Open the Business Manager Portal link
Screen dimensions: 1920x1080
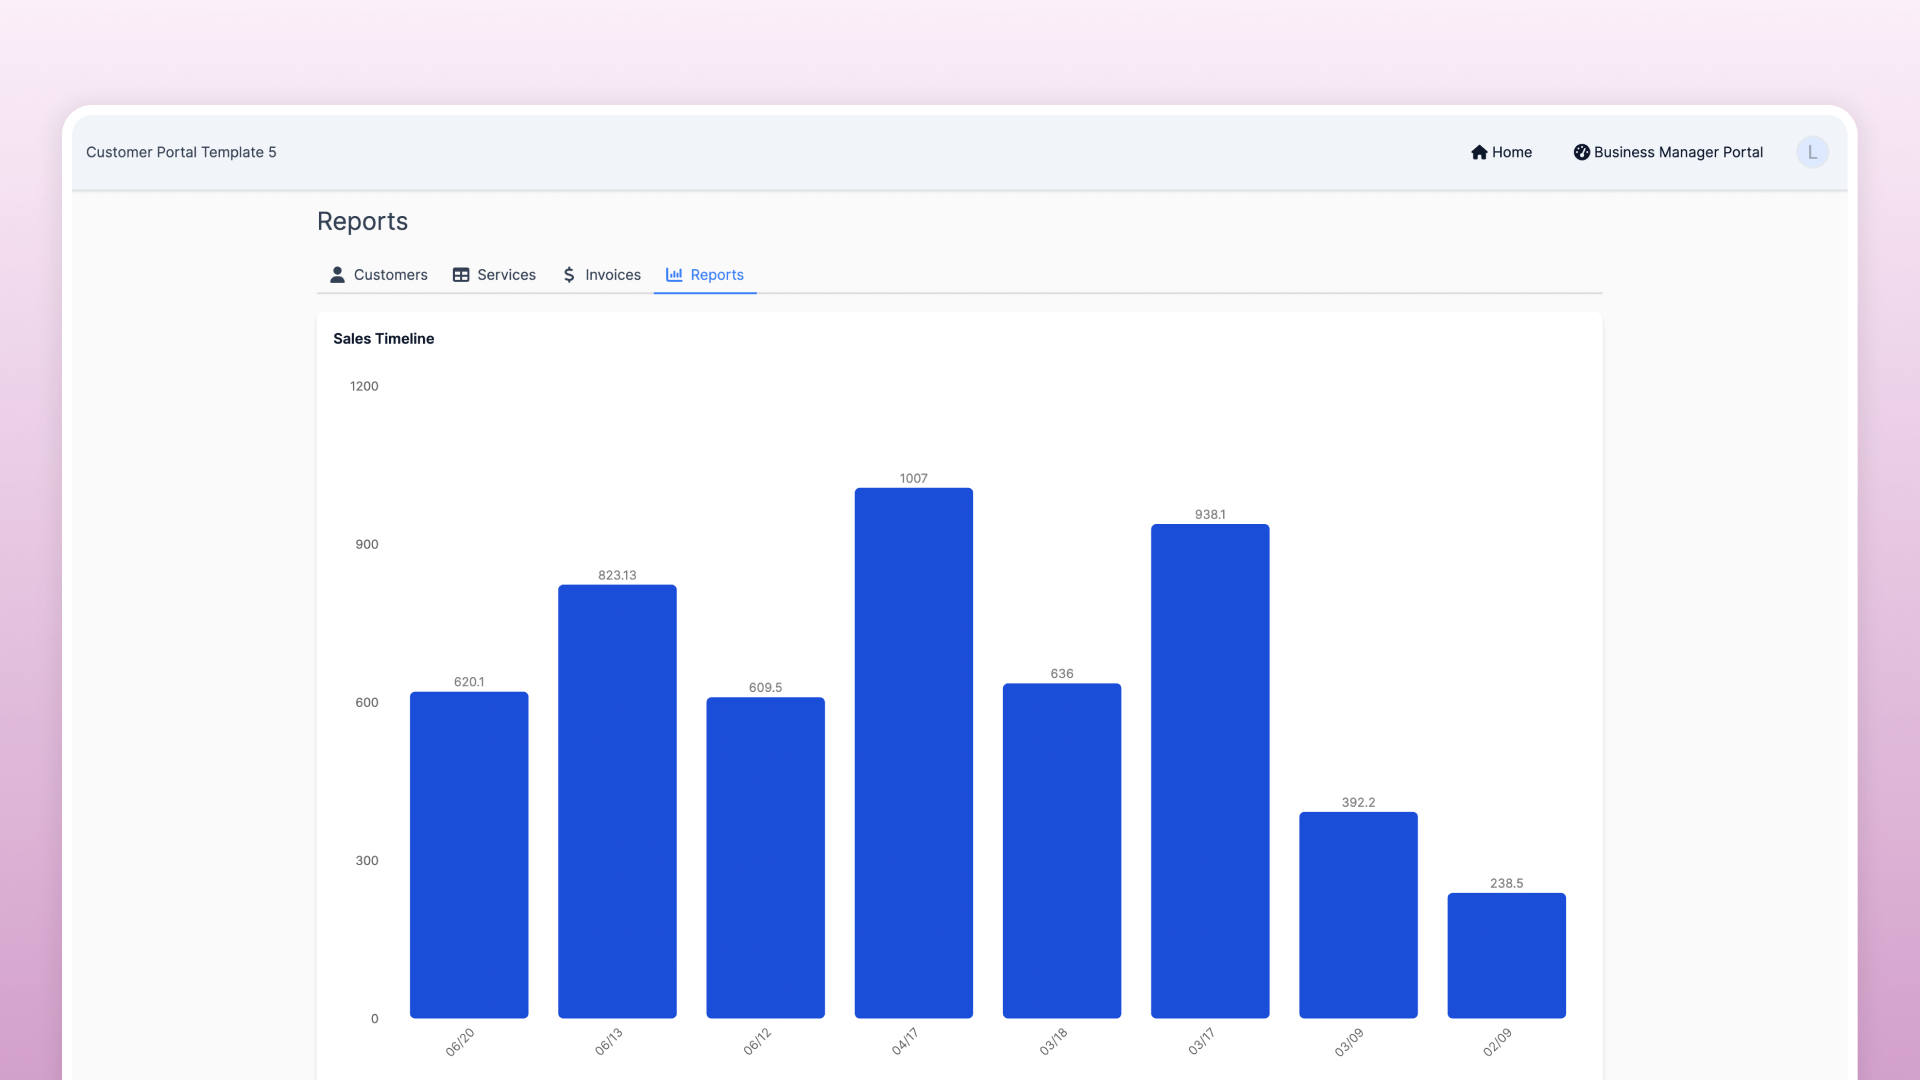point(1678,152)
